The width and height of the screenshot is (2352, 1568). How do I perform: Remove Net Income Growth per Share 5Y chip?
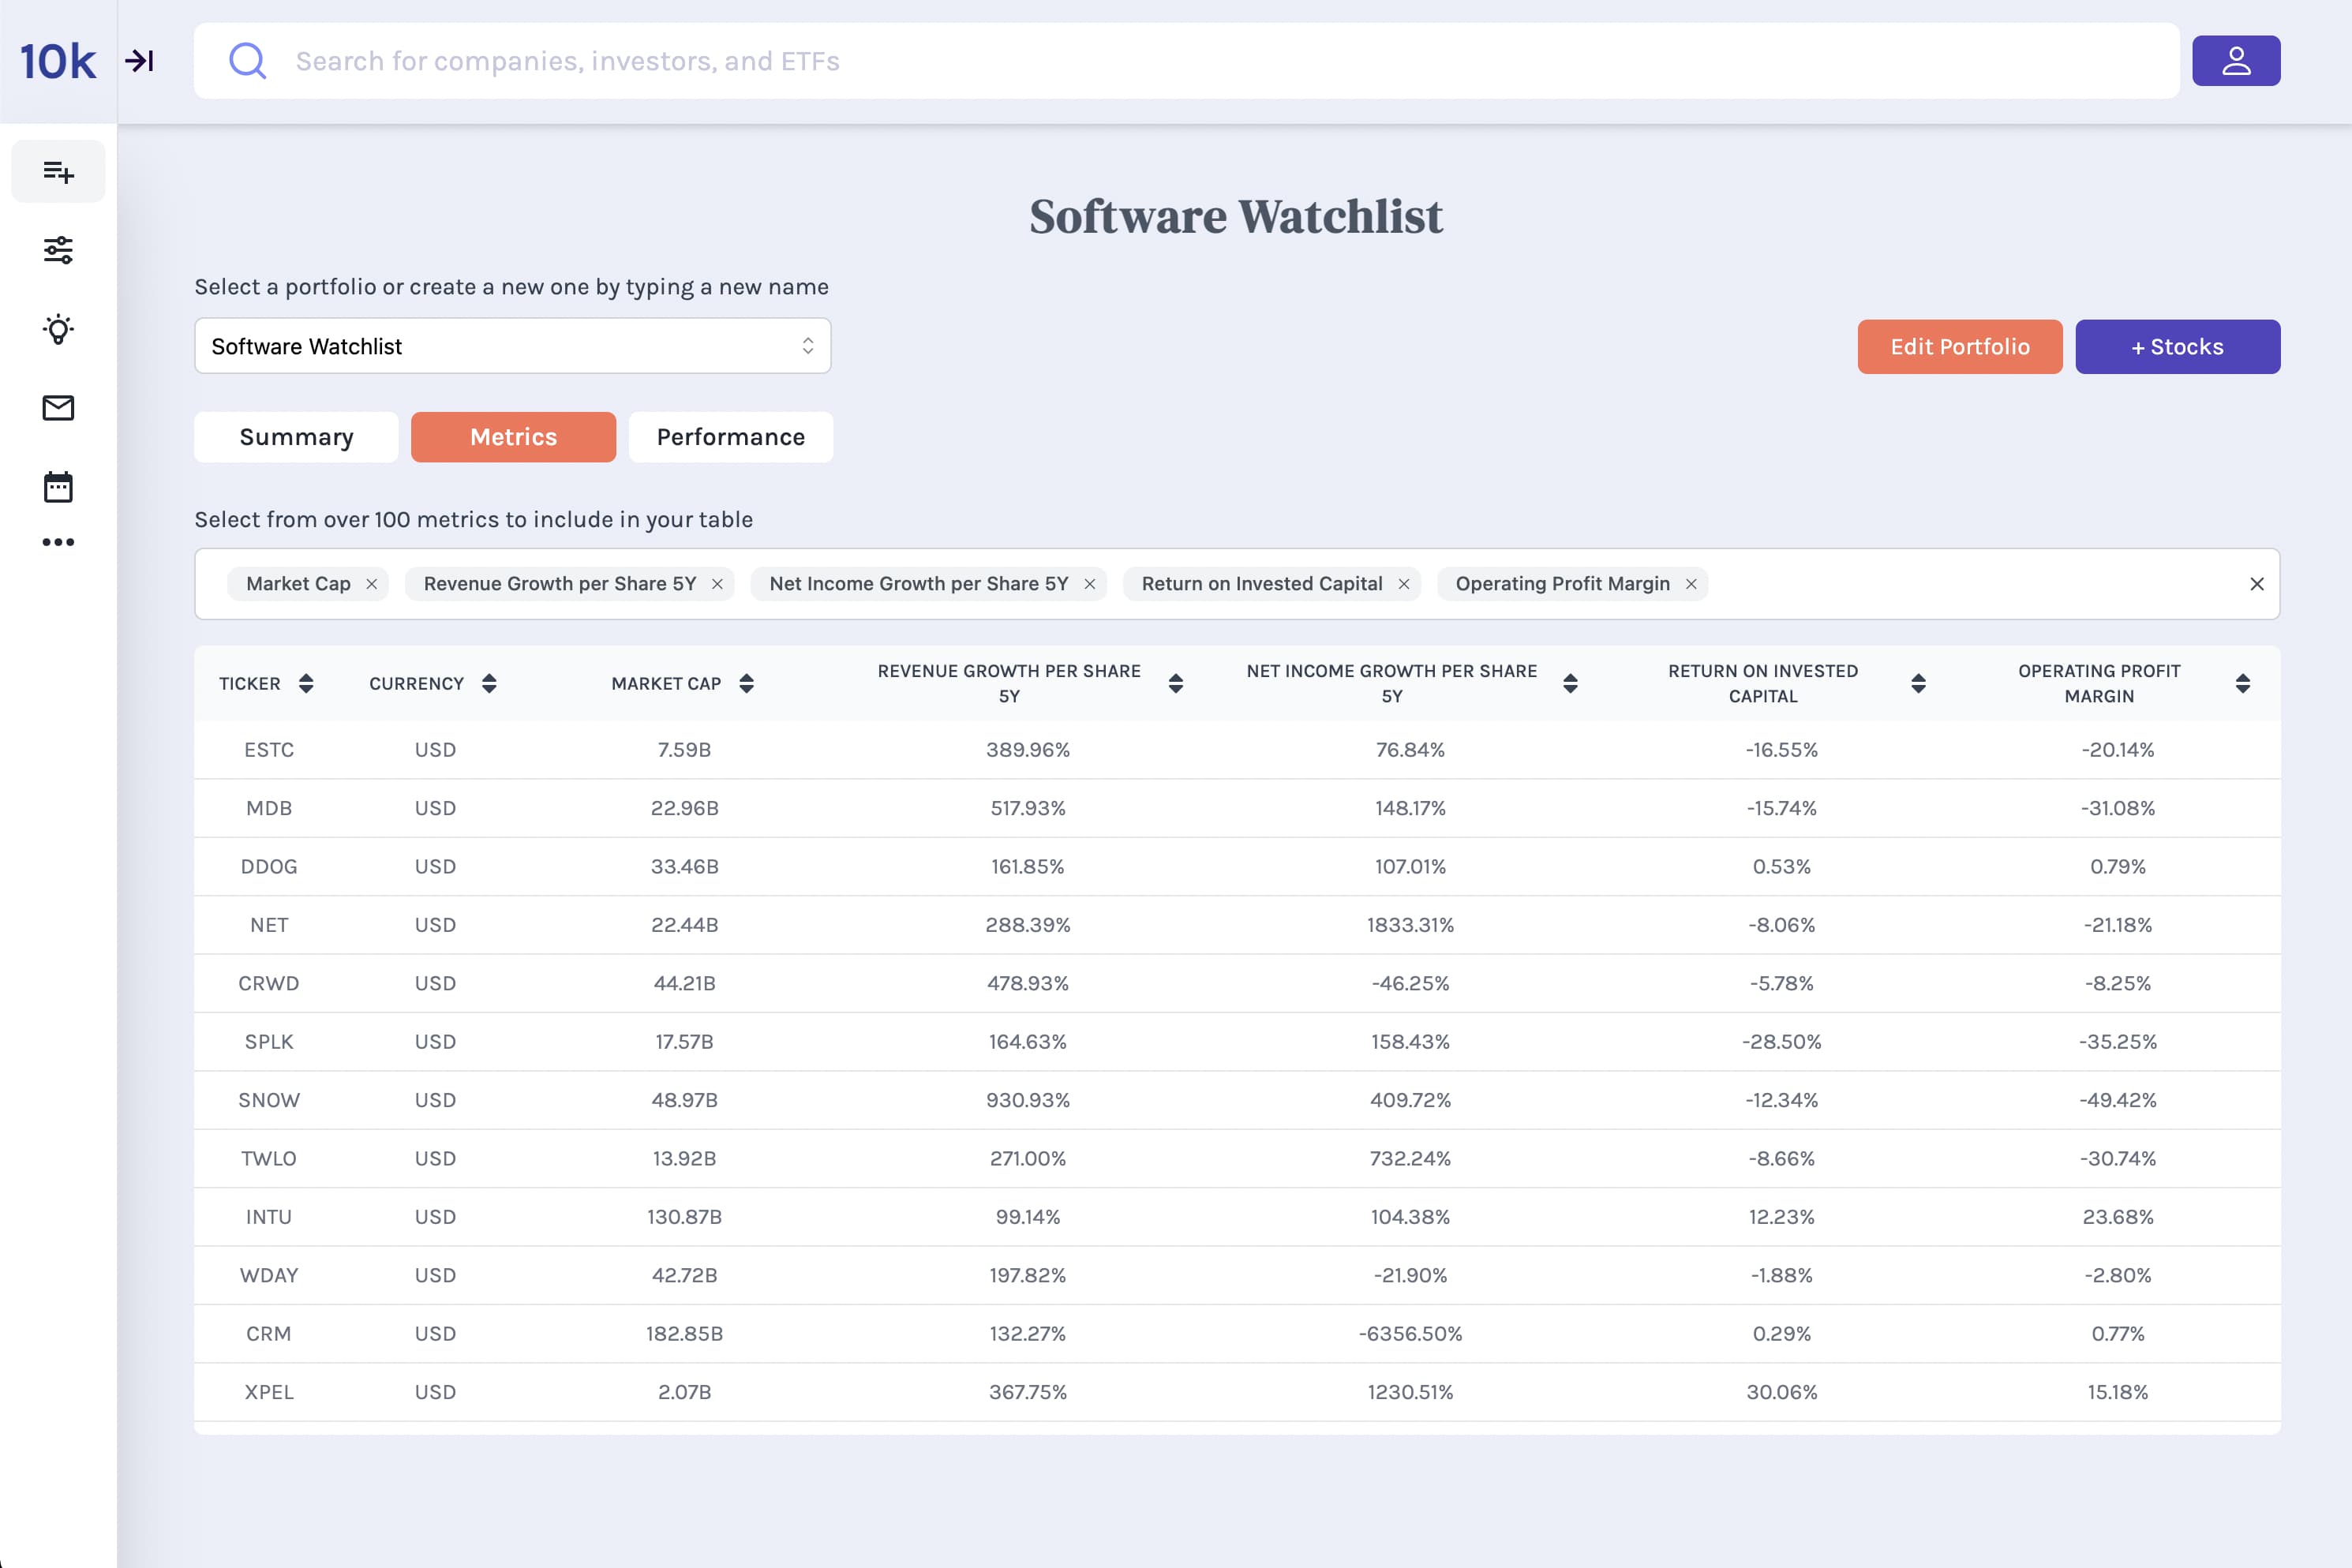coord(1090,584)
